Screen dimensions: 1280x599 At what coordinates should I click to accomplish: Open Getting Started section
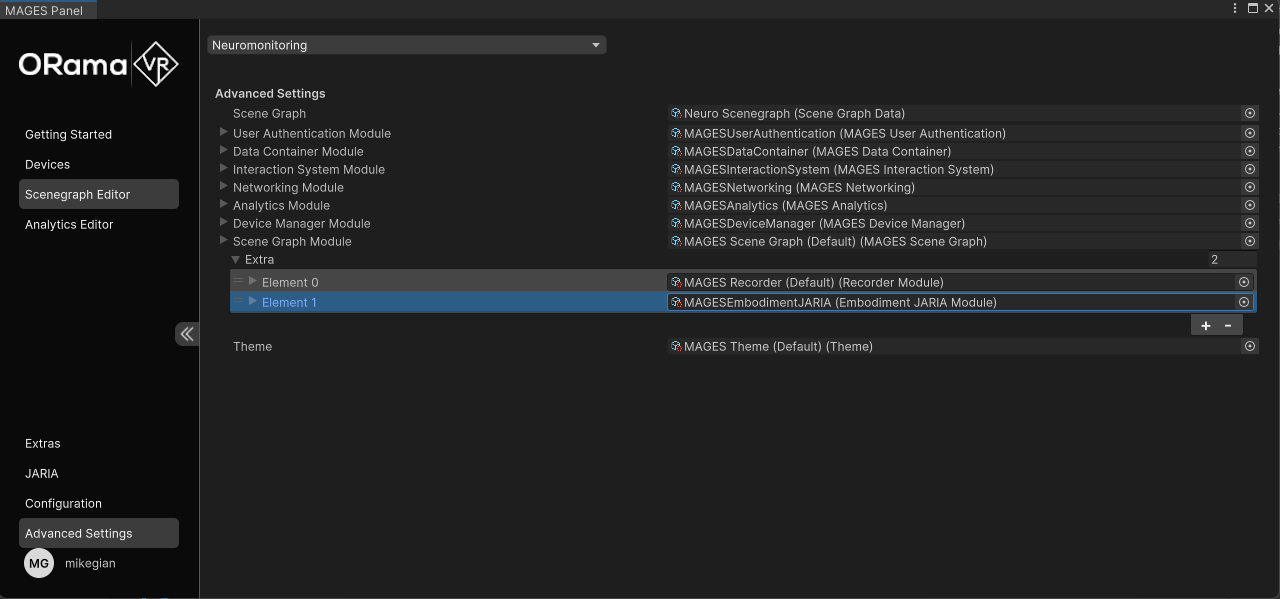tap(99, 134)
